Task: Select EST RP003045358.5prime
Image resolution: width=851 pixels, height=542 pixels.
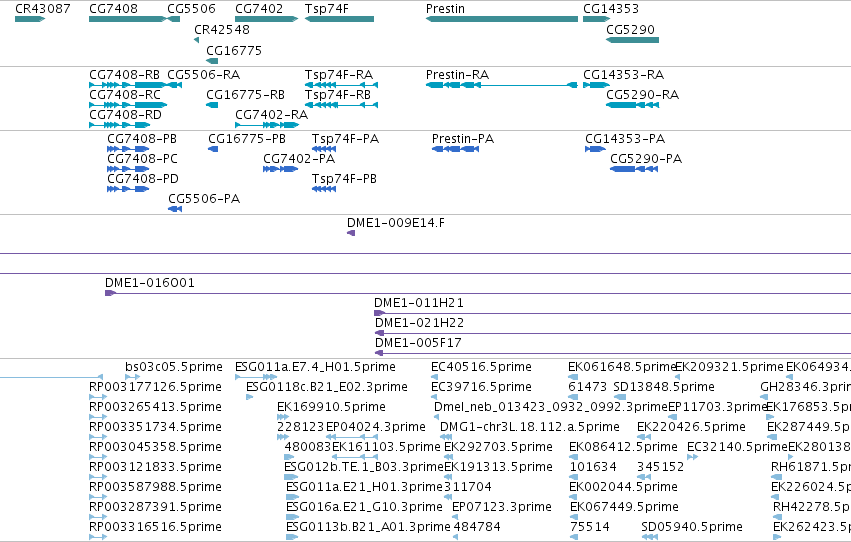Action: coord(98,457)
